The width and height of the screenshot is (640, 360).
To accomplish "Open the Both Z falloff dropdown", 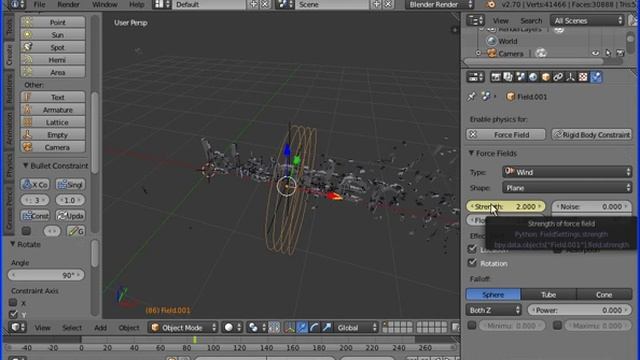I will (493, 310).
